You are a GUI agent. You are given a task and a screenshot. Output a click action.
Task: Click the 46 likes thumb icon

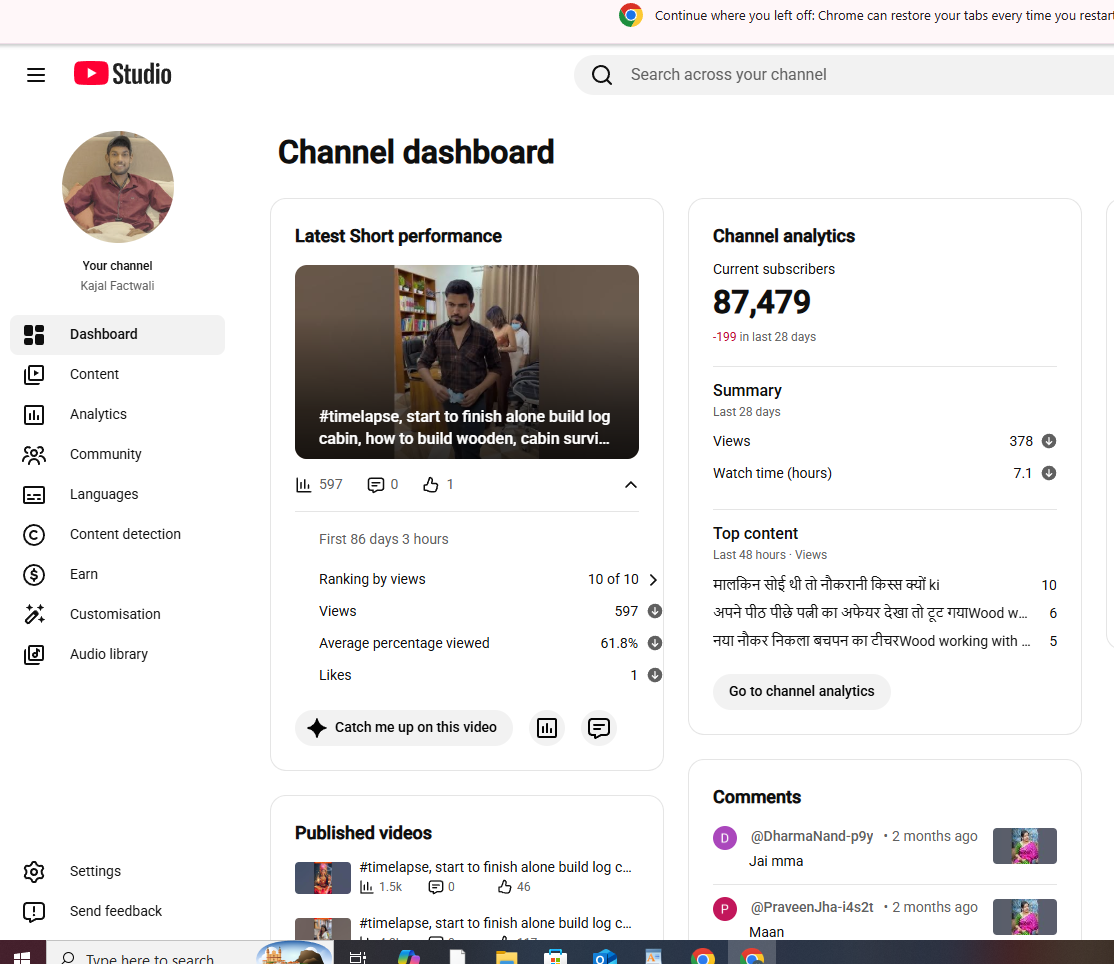(x=504, y=887)
